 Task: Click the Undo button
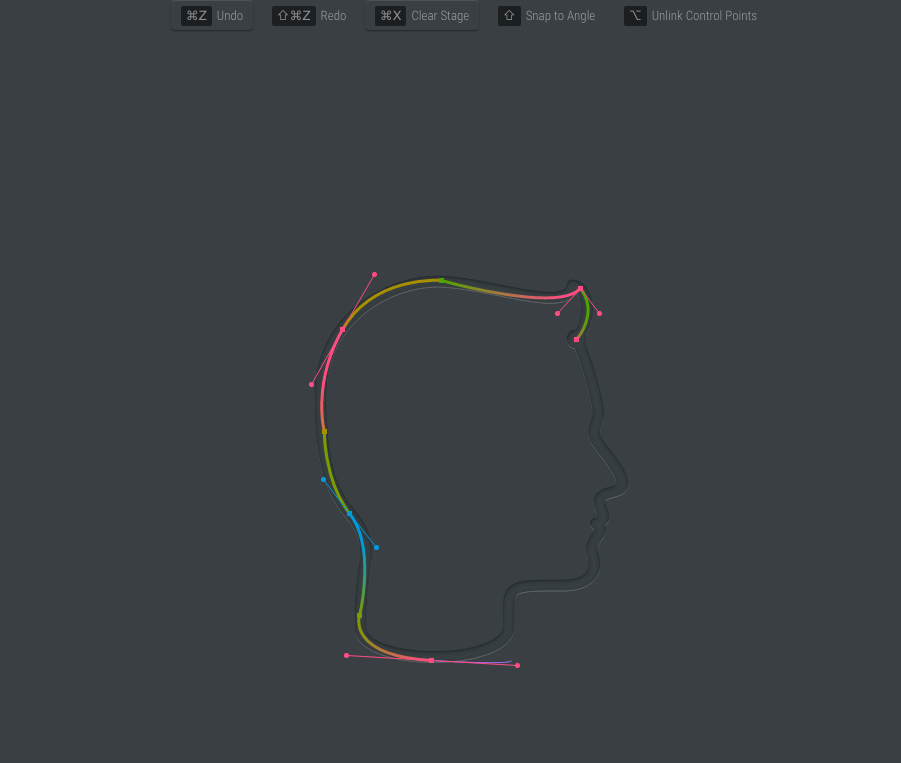click(211, 16)
